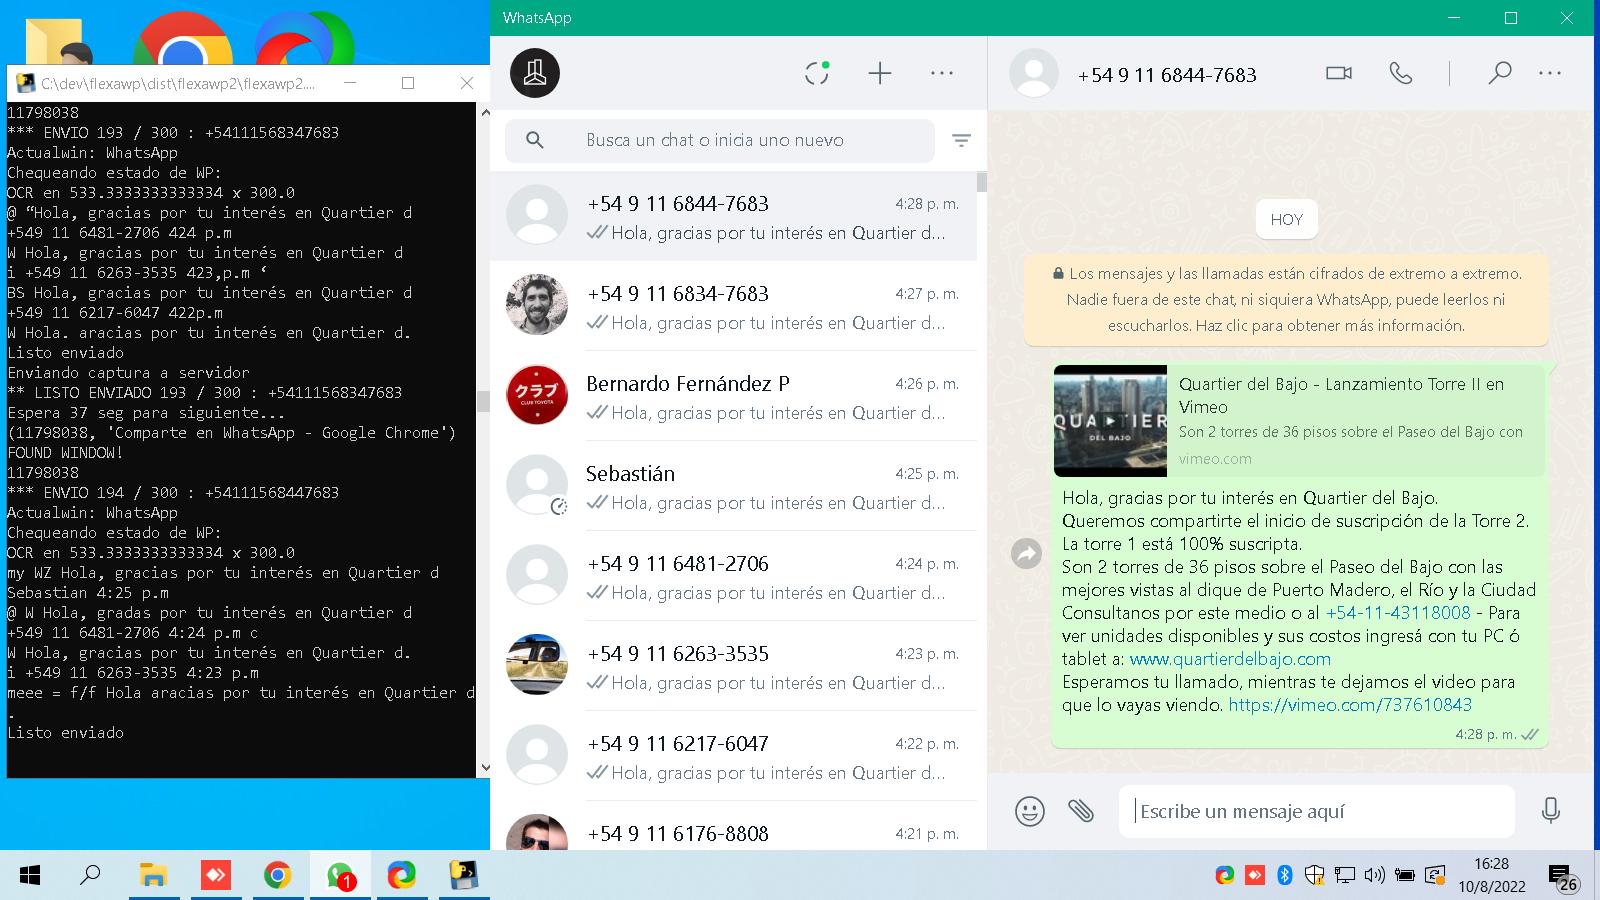
Task: Click the HOY date badge
Action: [x=1286, y=220]
